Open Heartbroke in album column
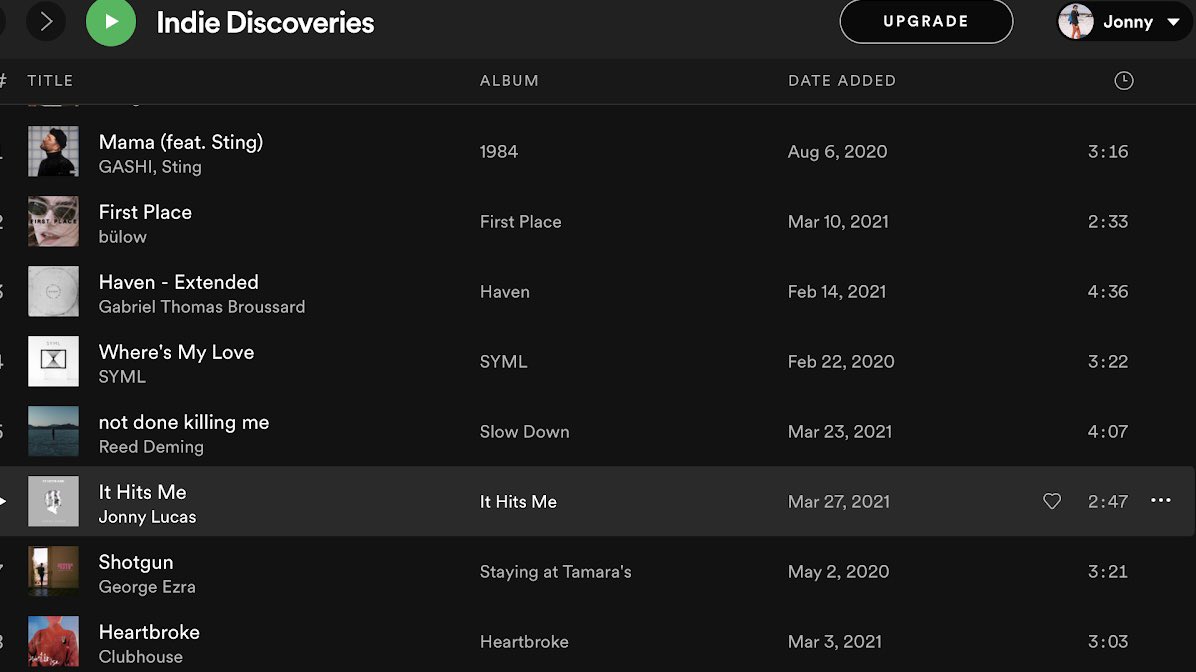This screenshot has width=1196, height=672. (524, 642)
